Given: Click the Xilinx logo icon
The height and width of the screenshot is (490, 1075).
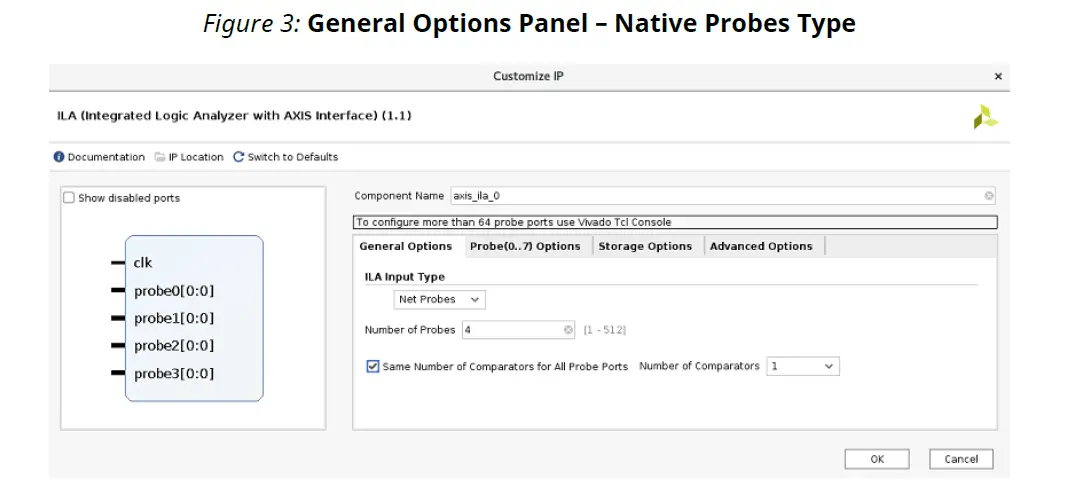Looking at the screenshot, I should pos(985,117).
